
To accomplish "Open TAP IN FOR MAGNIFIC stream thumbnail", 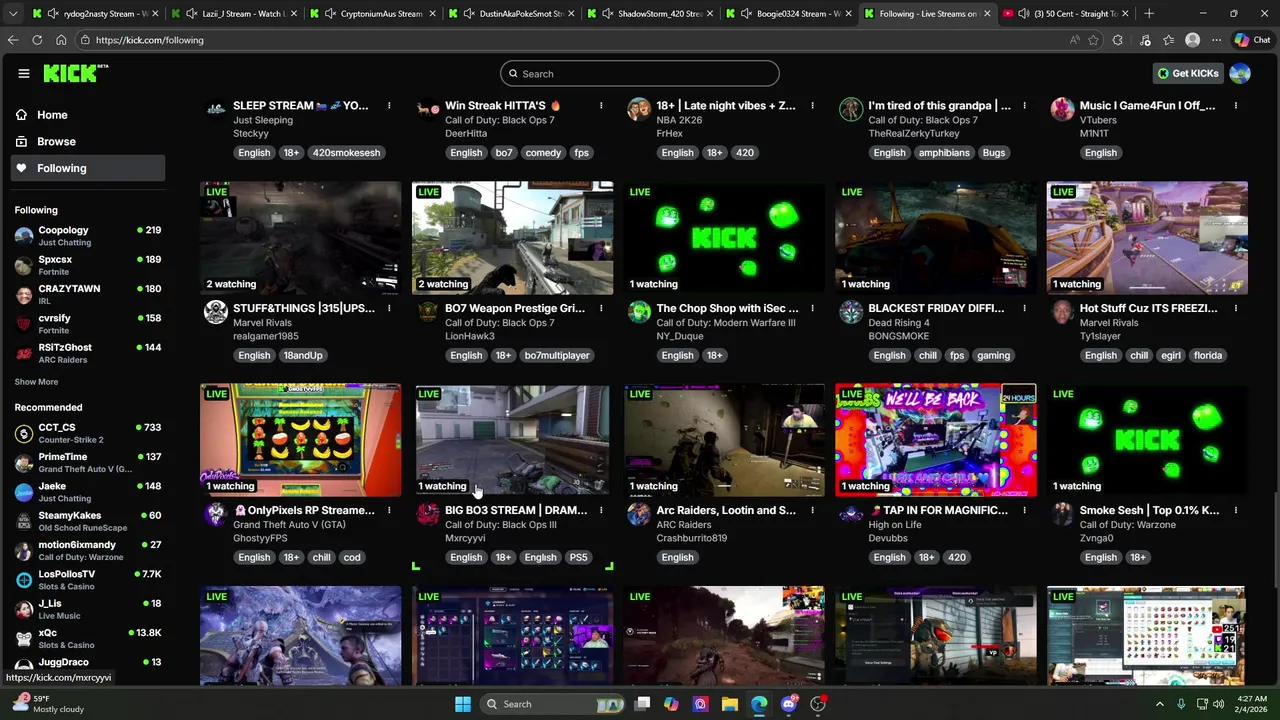I will [x=936, y=440].
